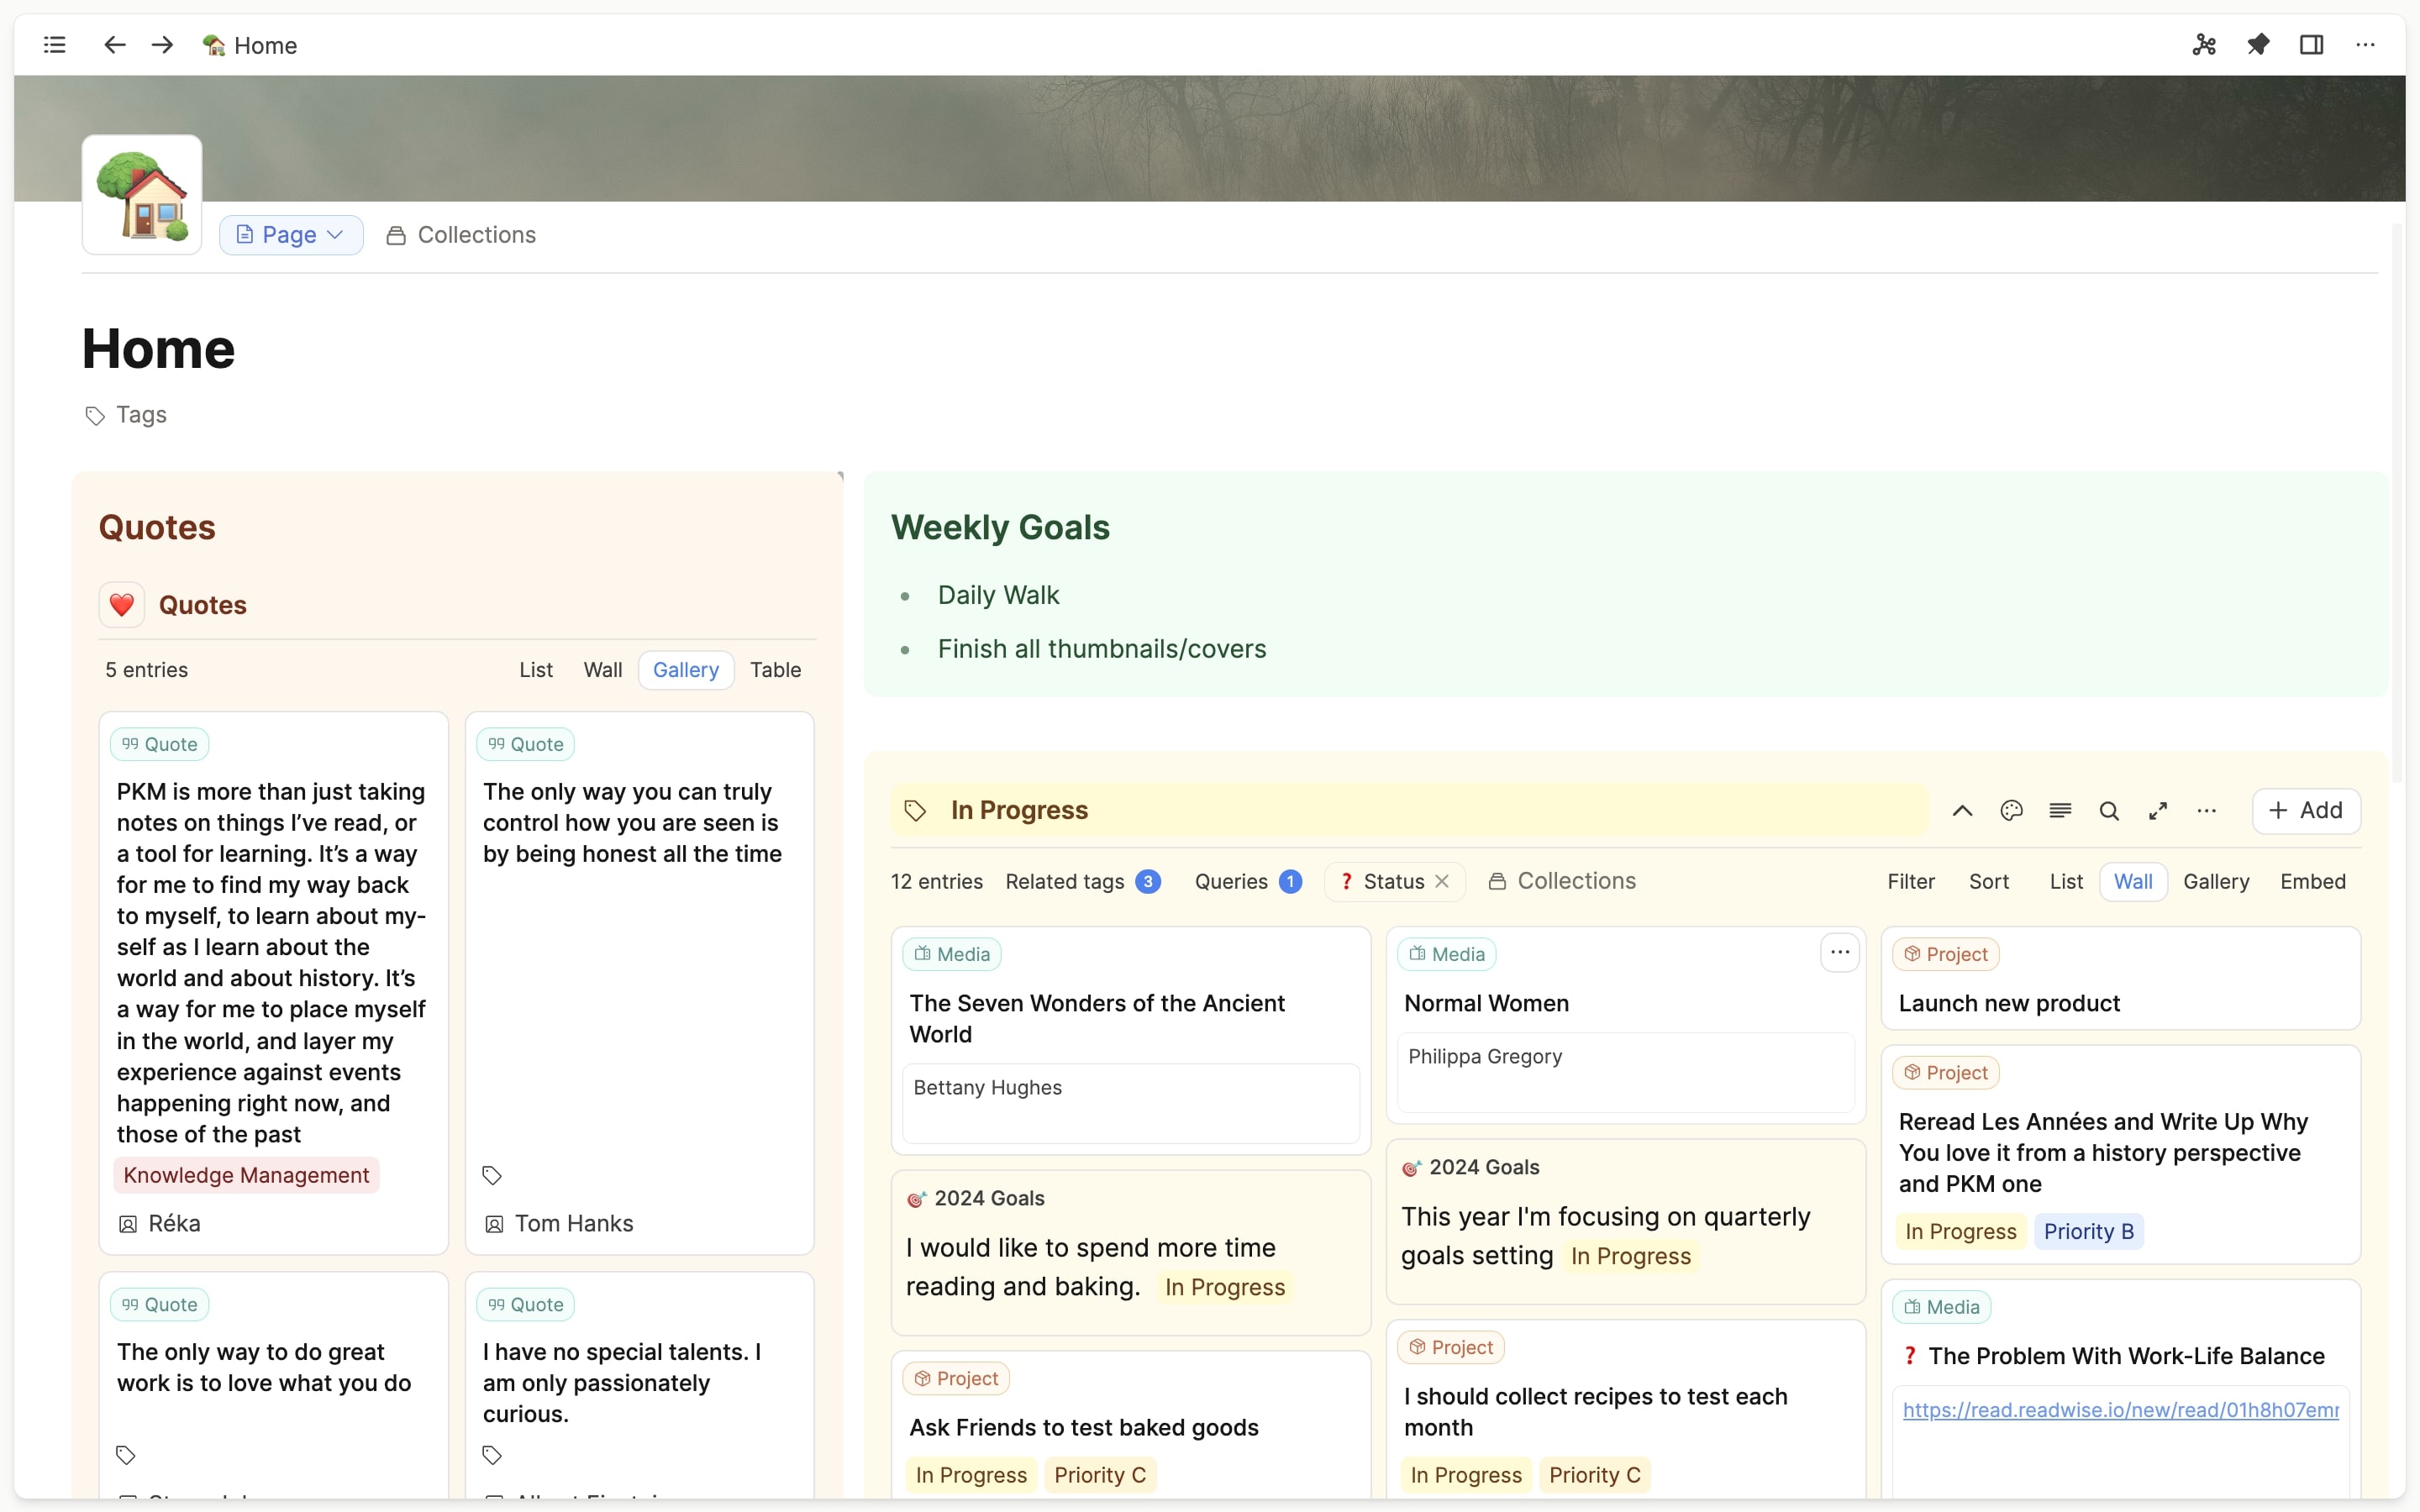Add tags under the Home title
This screenshot has height=1512, width=2420.
click(x=126, y=415)
